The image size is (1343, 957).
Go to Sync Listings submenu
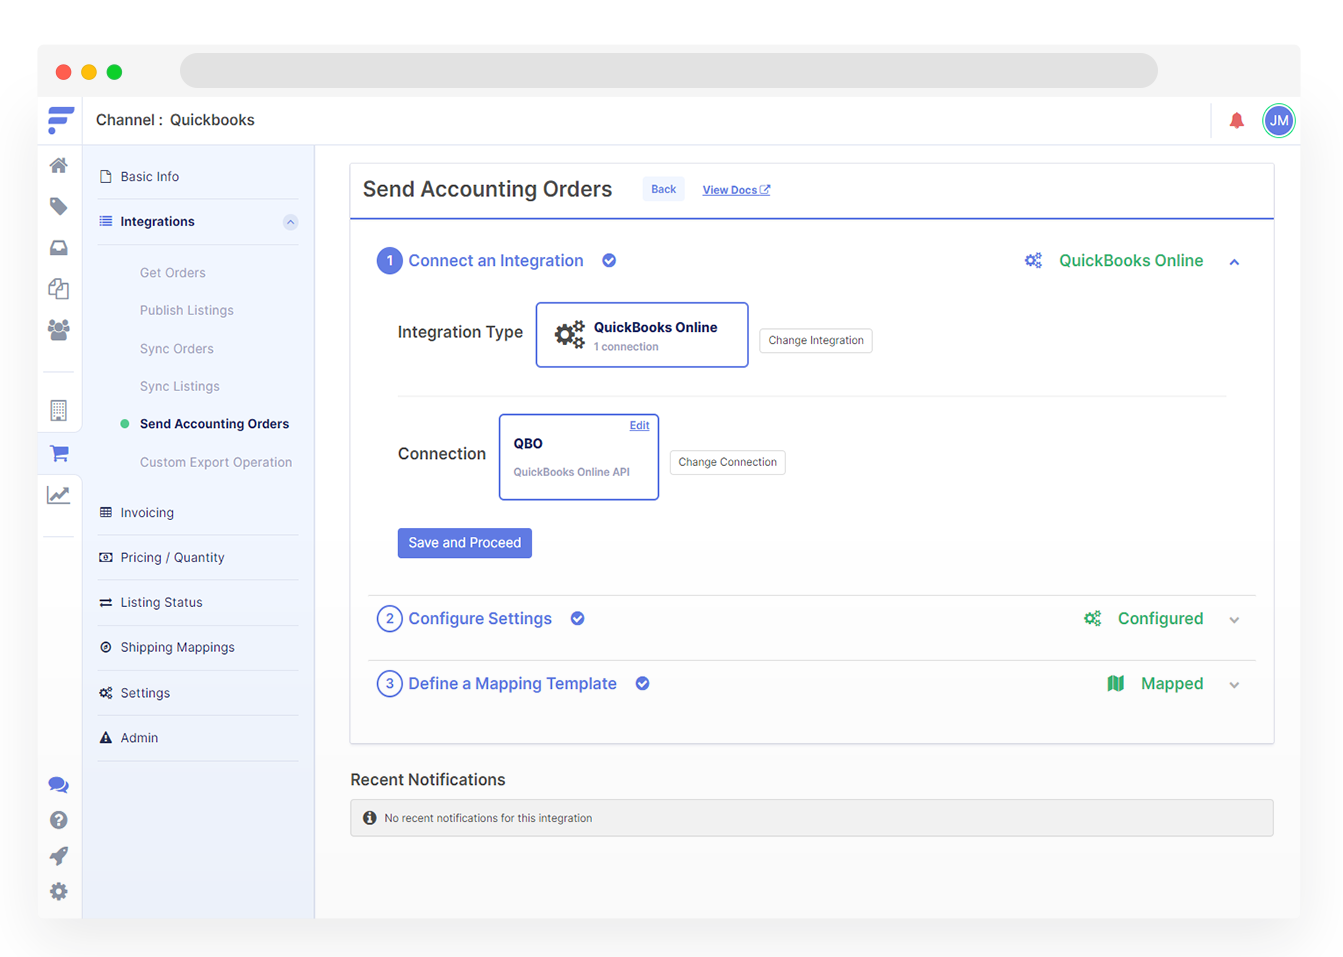click(179, 387)
